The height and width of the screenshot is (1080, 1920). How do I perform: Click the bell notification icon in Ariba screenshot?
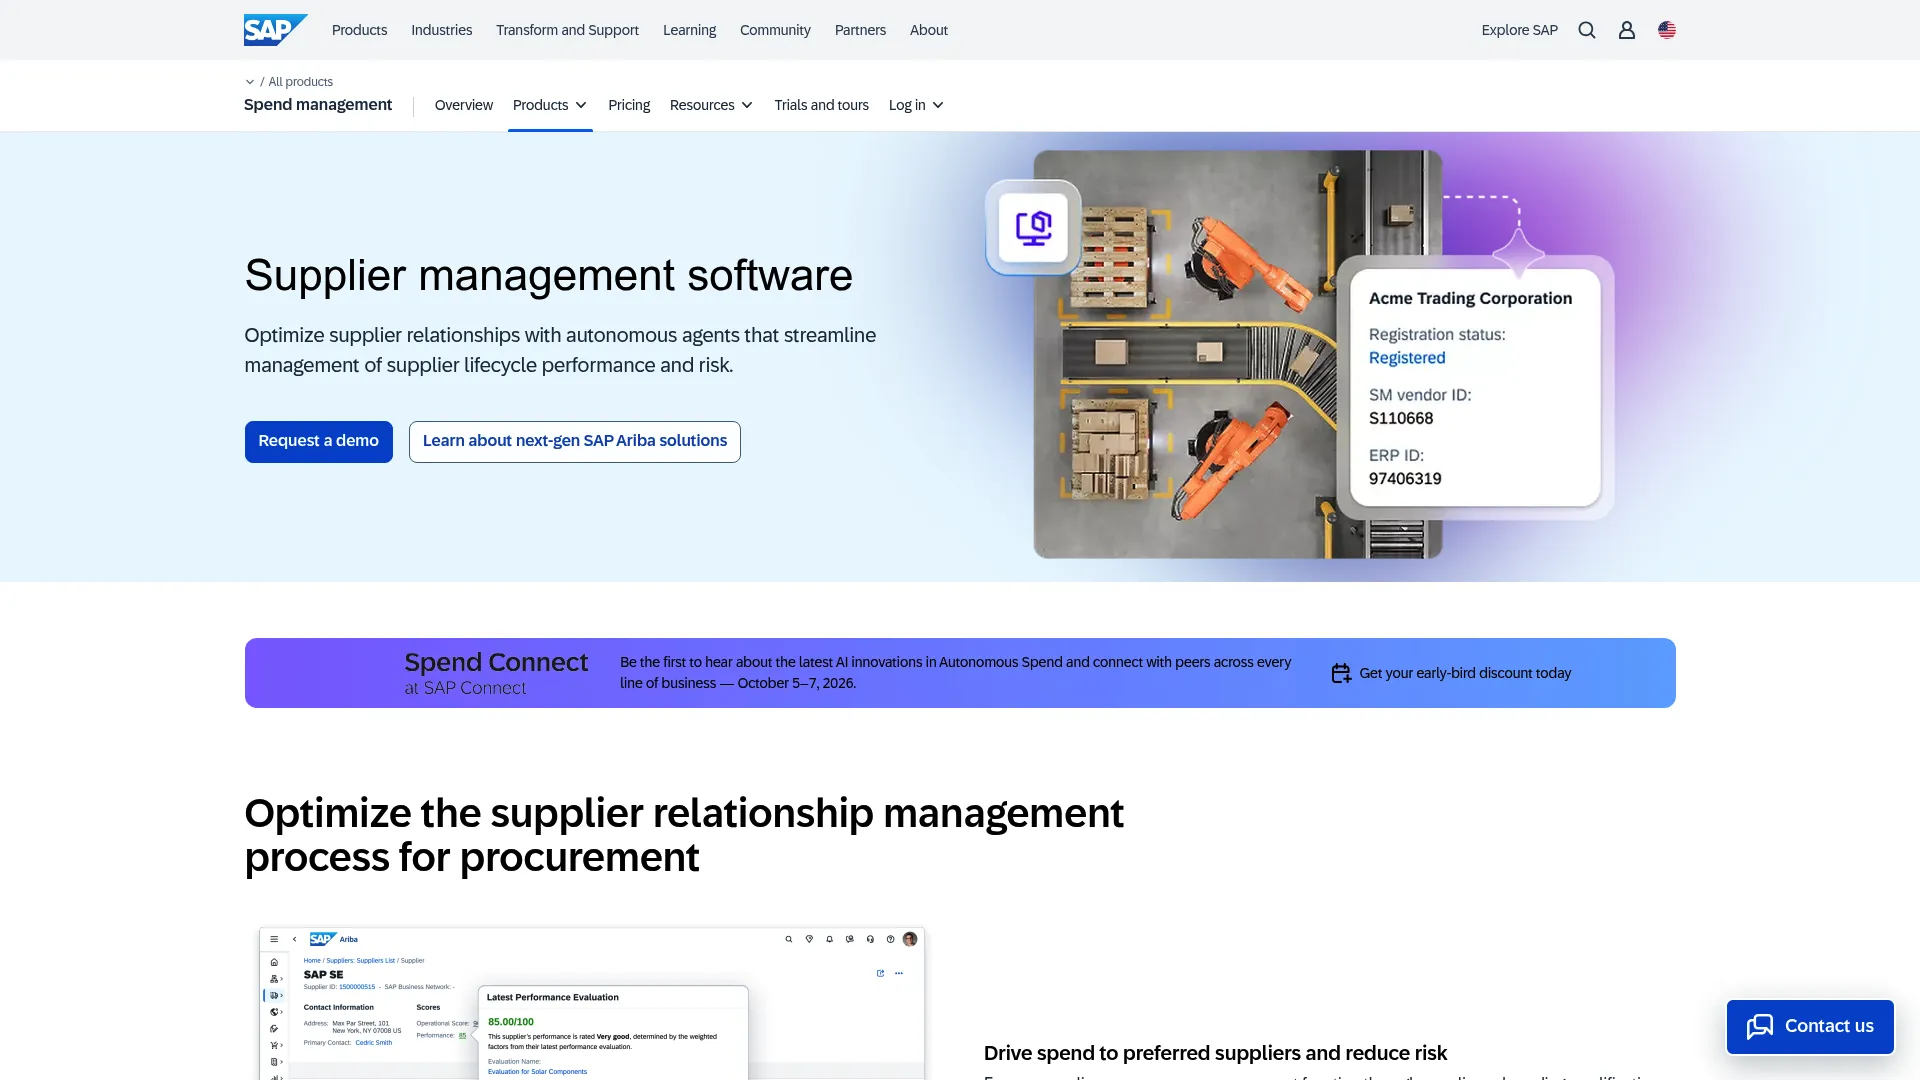[829, 939]
